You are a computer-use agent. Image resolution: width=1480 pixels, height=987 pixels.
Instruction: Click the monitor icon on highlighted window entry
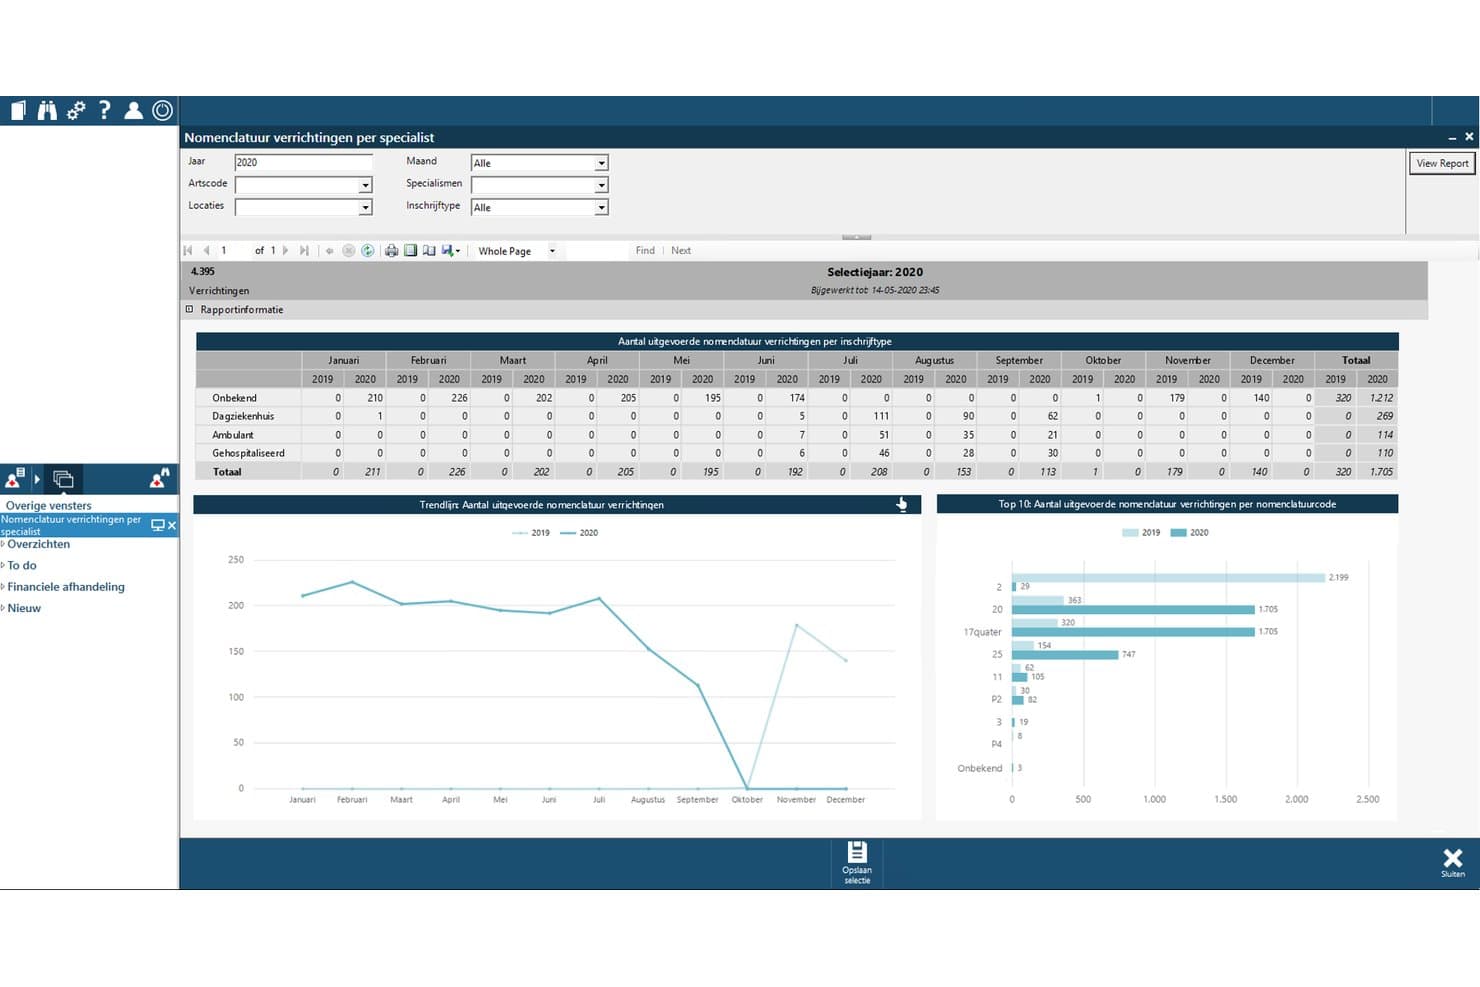pos(157,525)
